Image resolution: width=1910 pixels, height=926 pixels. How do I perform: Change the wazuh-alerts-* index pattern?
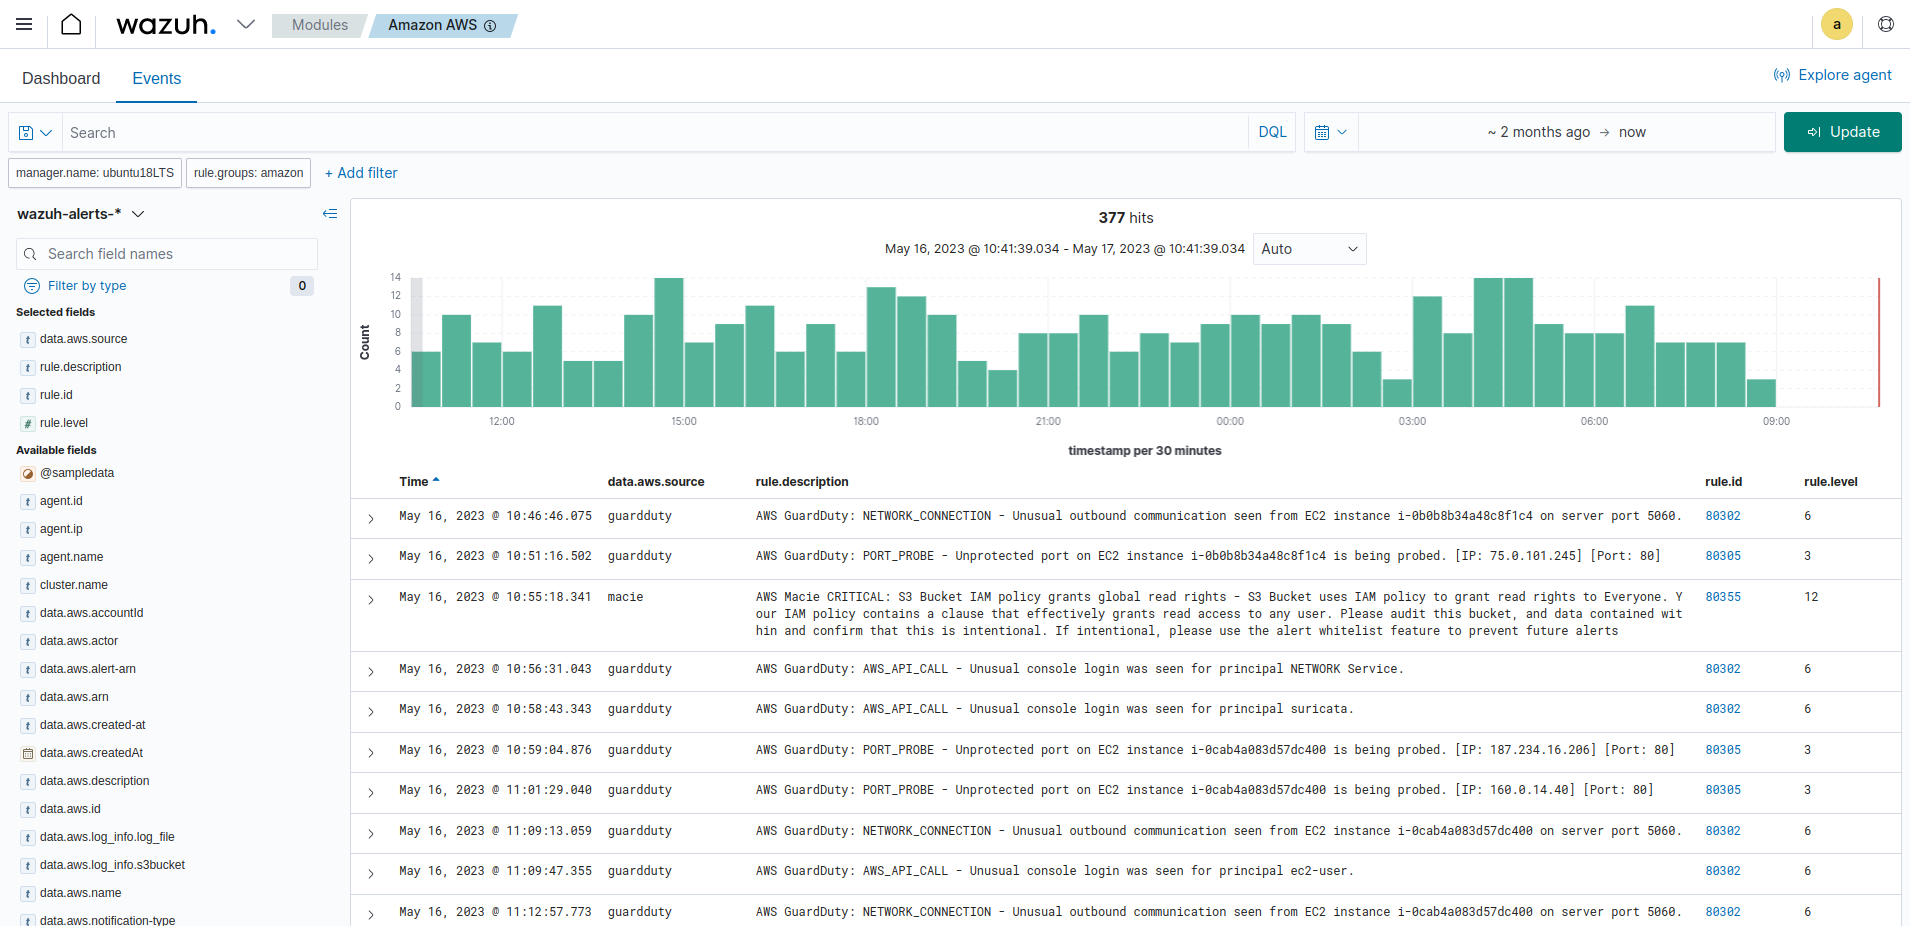(x=81, y=214)
